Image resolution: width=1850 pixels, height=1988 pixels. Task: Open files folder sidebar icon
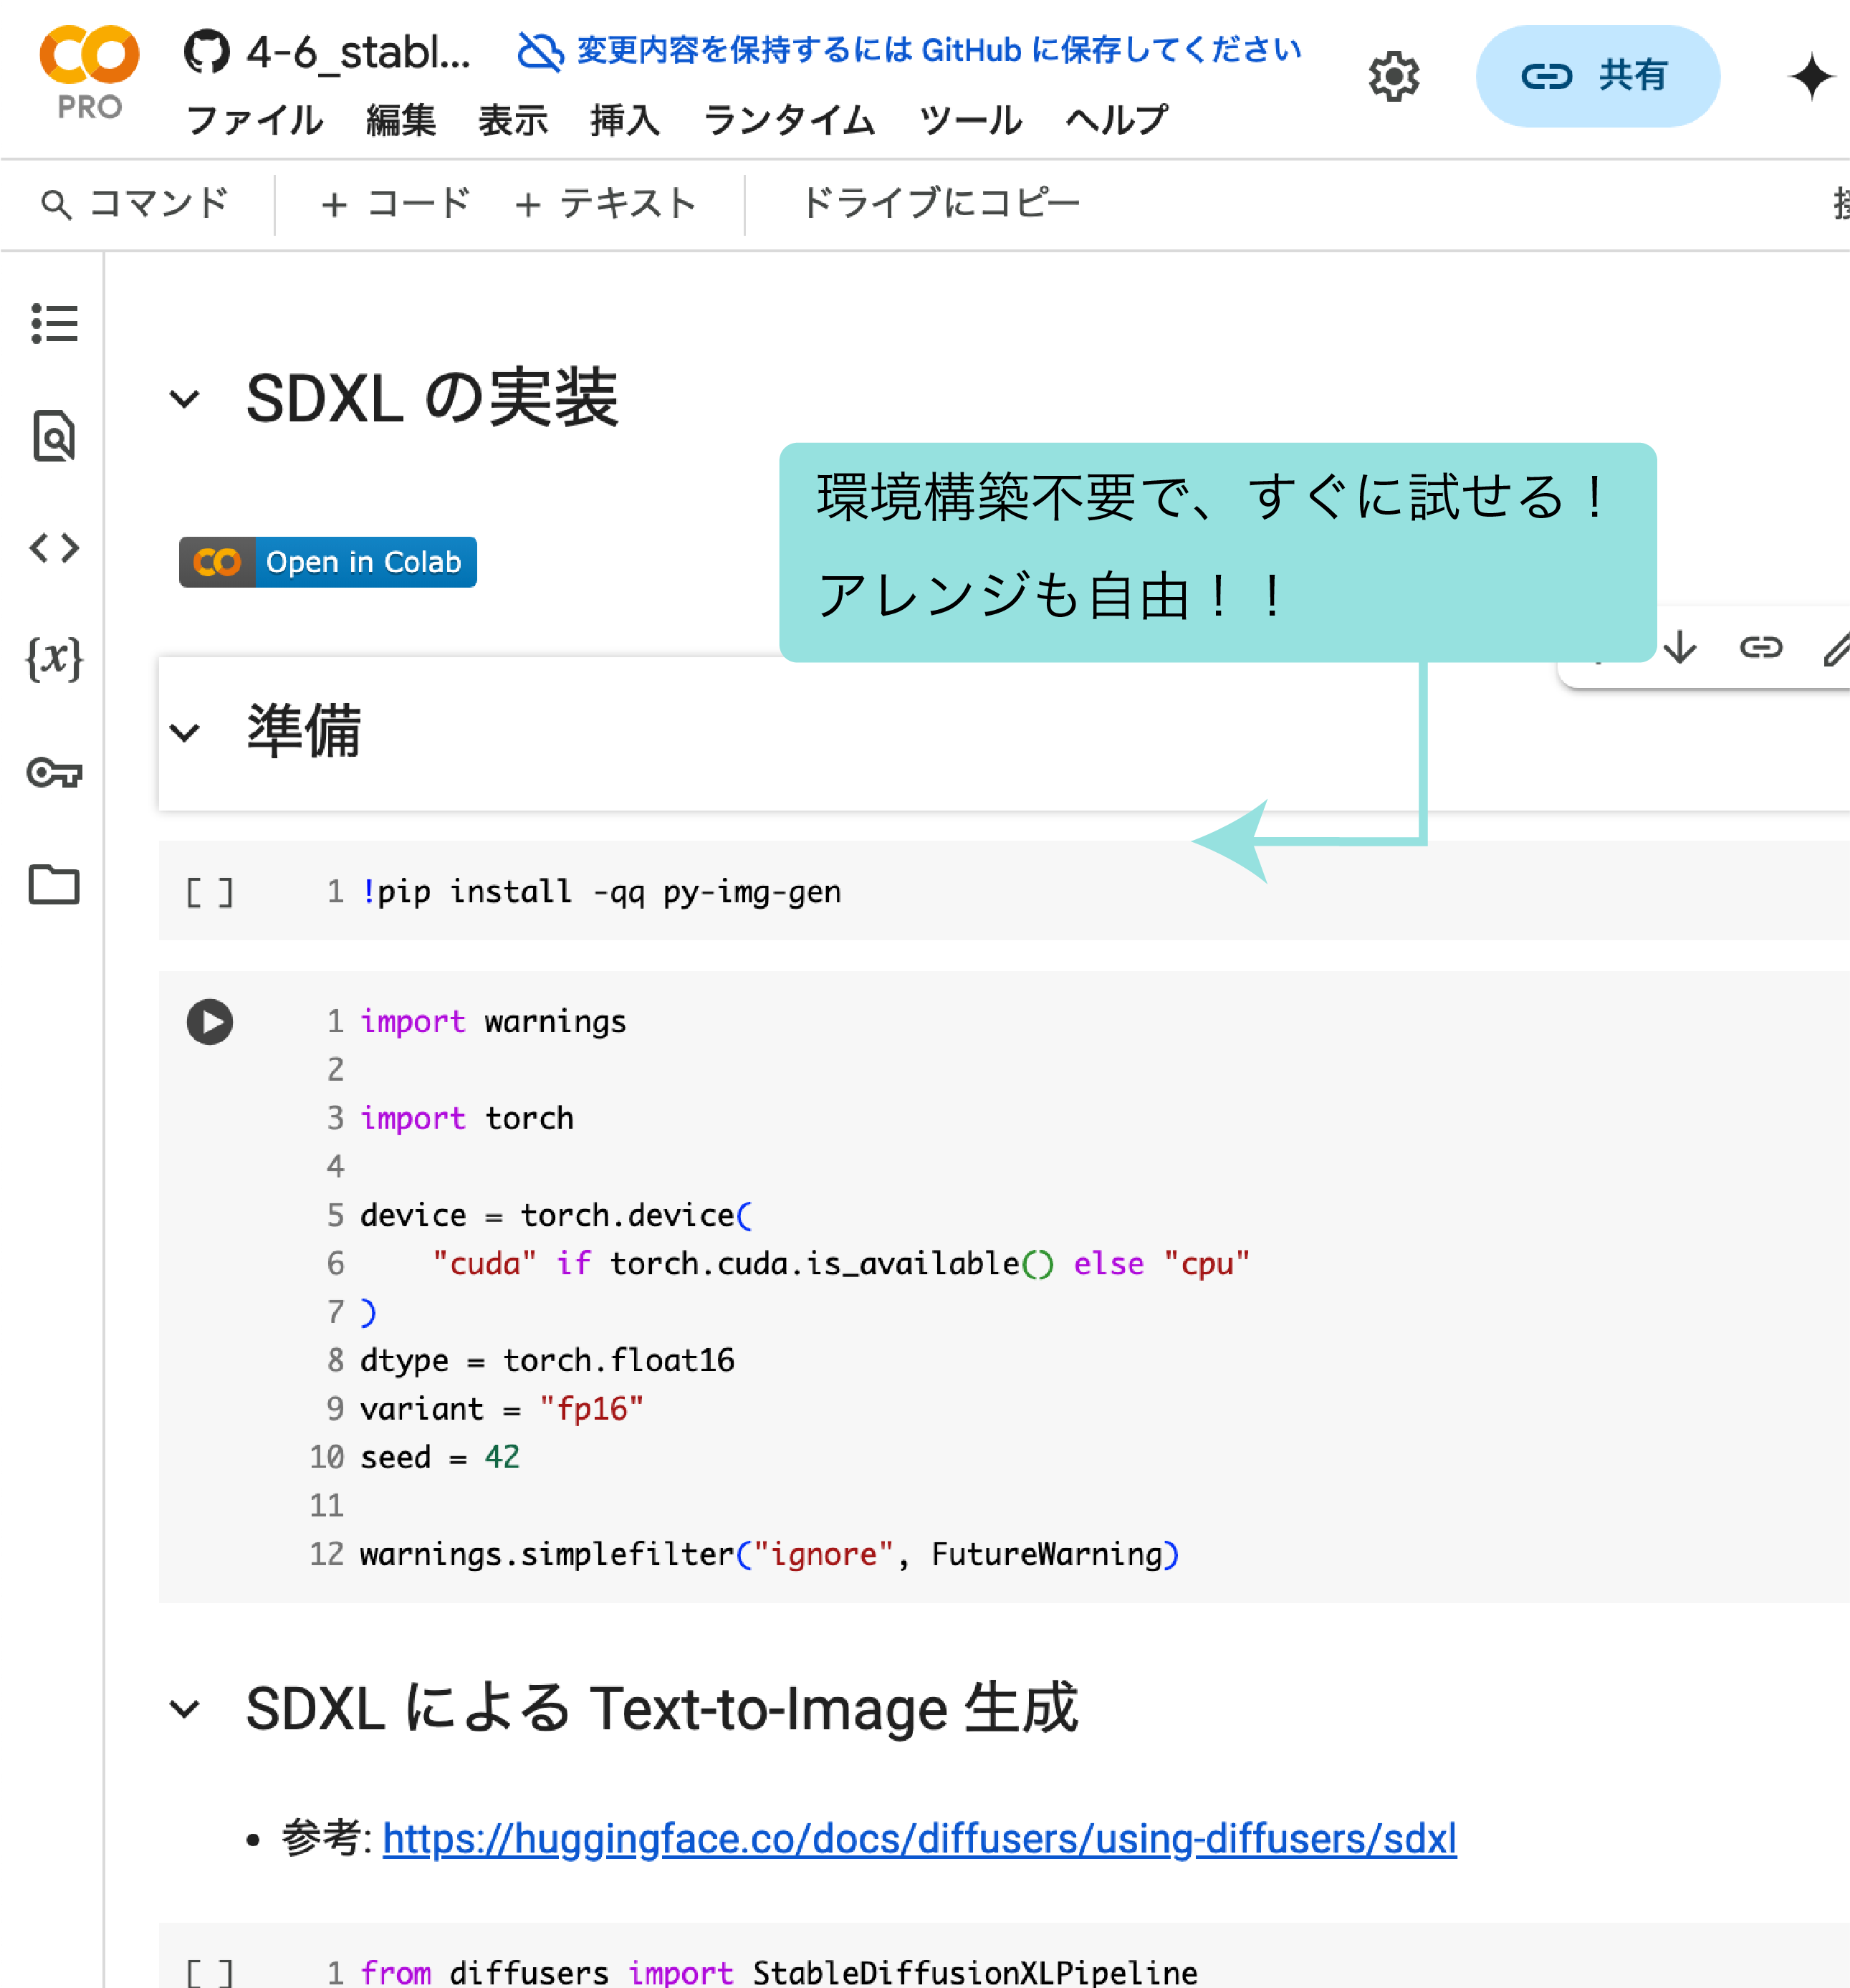[54, 884]
